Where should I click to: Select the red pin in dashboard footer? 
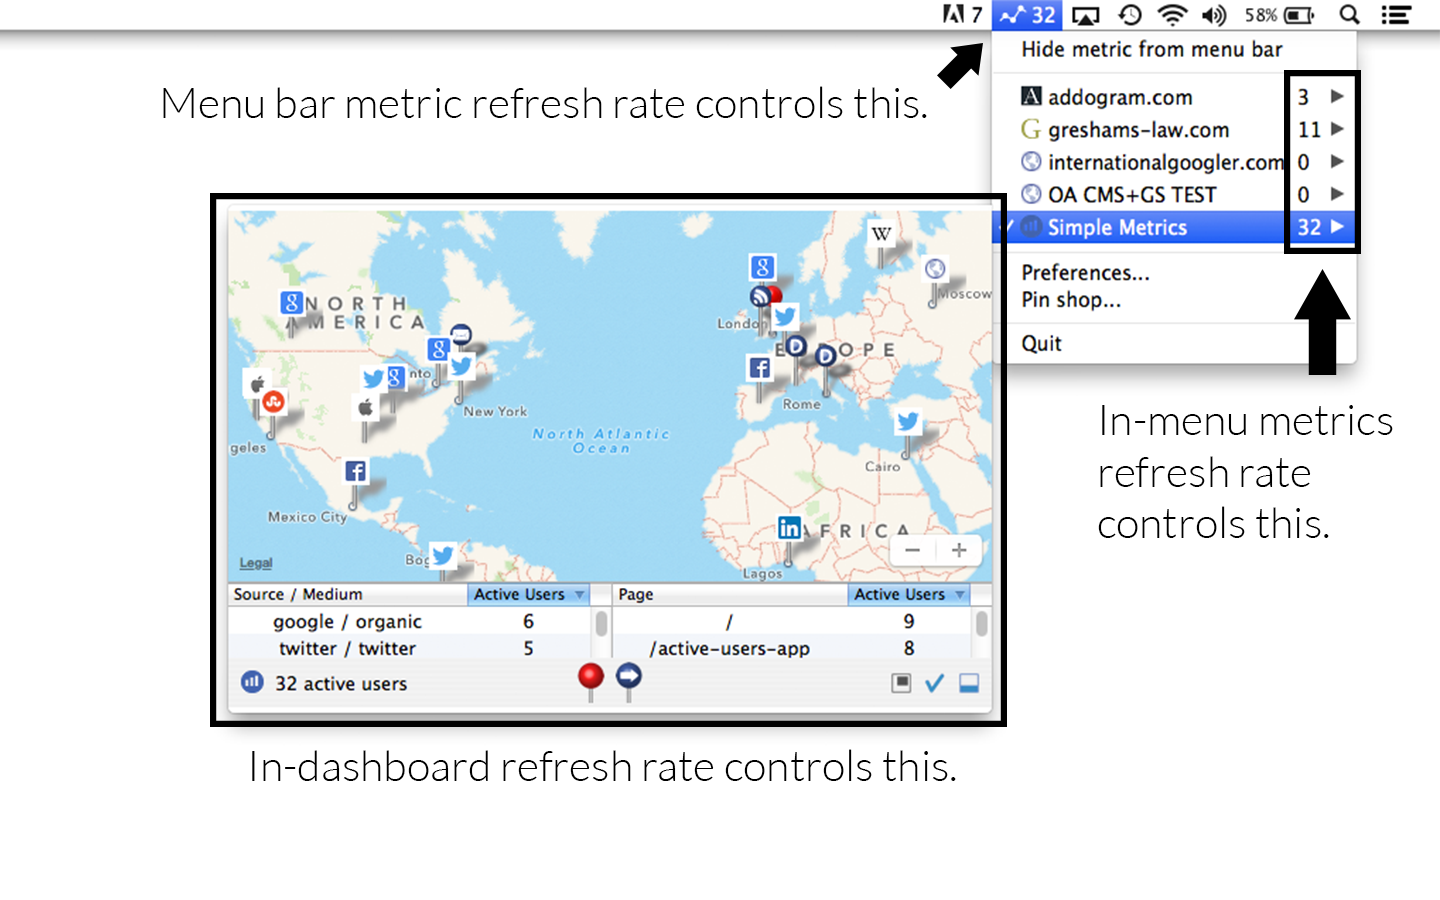point(591,678)
